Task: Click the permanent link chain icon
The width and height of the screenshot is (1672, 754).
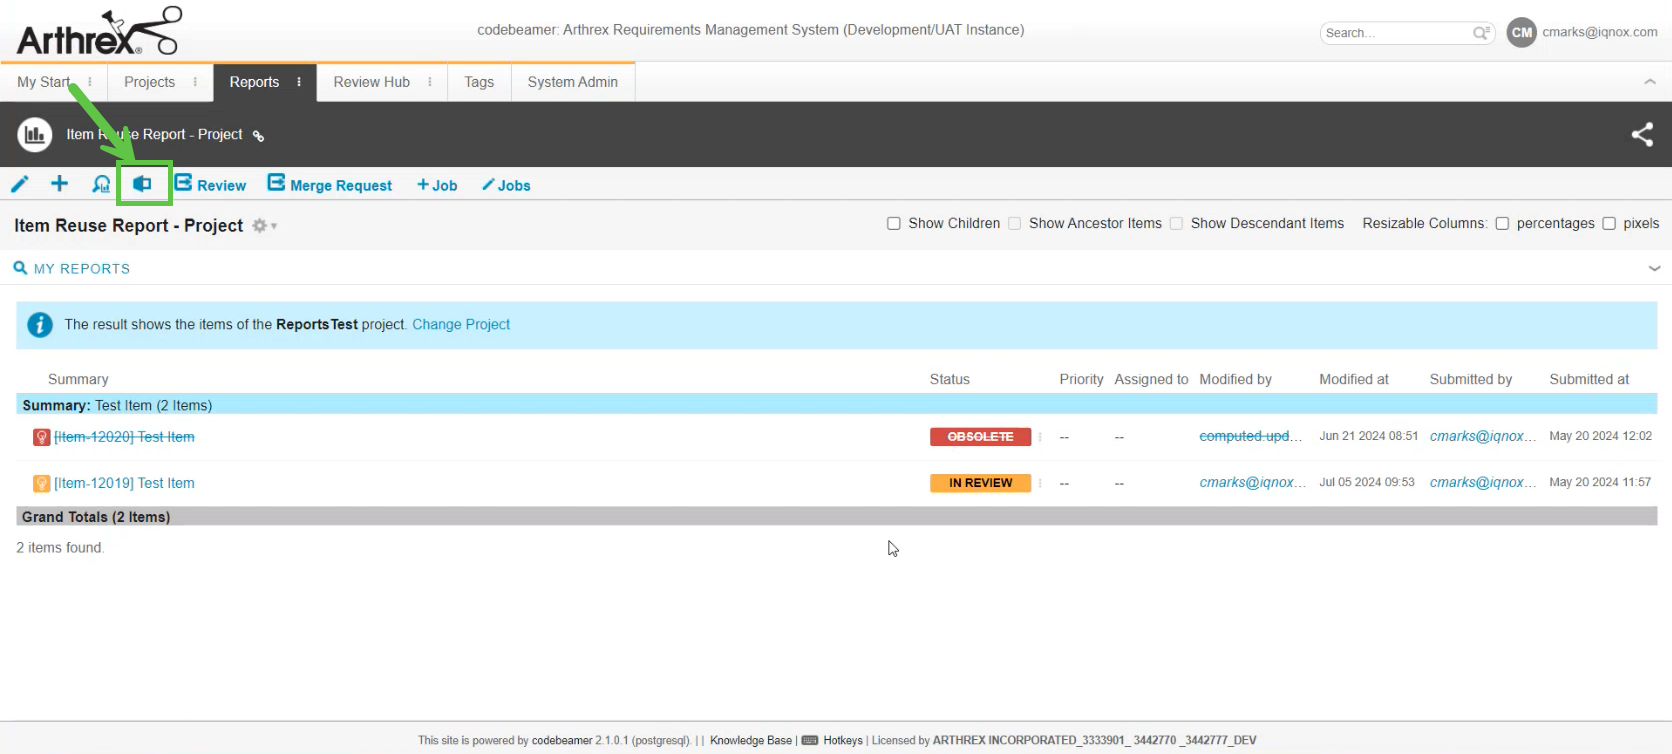Action: [x=258, y=136]
